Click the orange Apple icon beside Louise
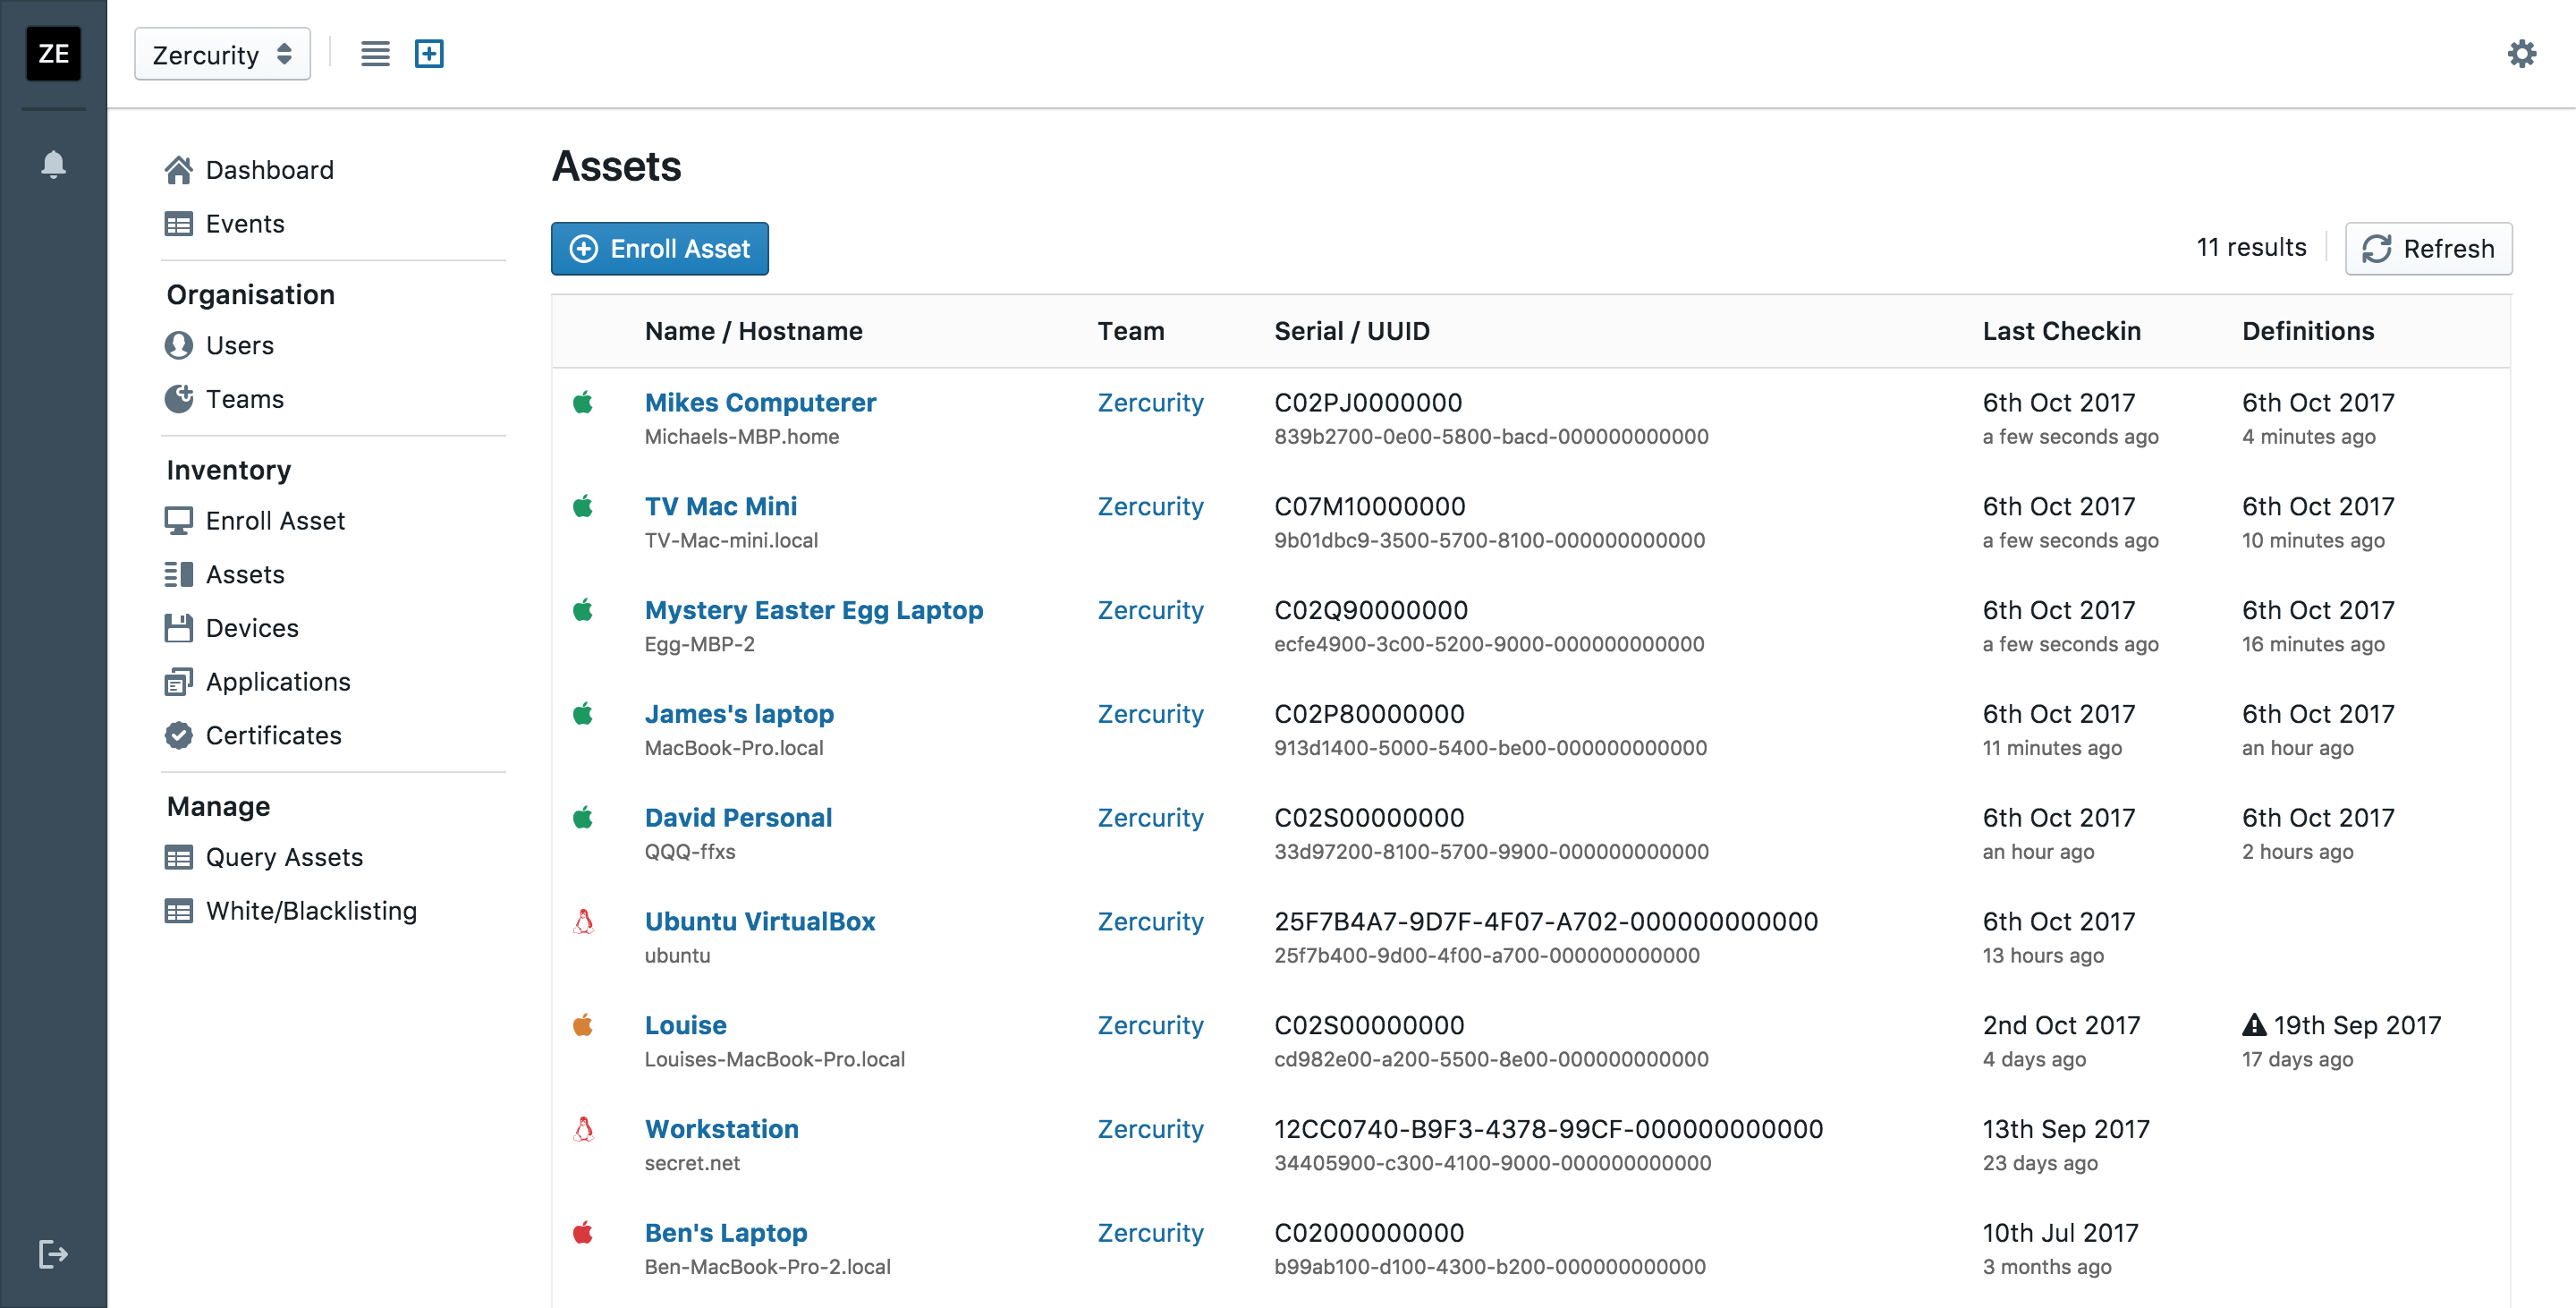2576x1308 pixels. pyautogui.click(x=583, y=1025)
